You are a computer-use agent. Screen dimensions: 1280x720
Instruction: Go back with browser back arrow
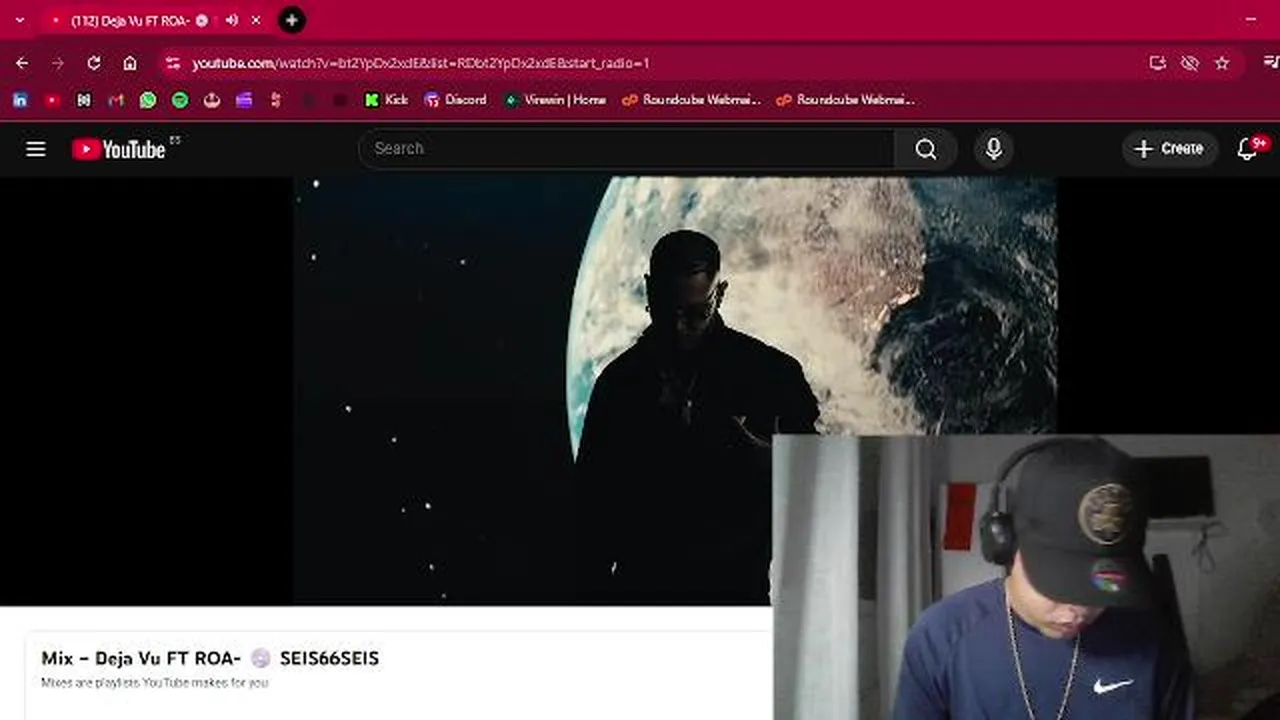(22, 63)
